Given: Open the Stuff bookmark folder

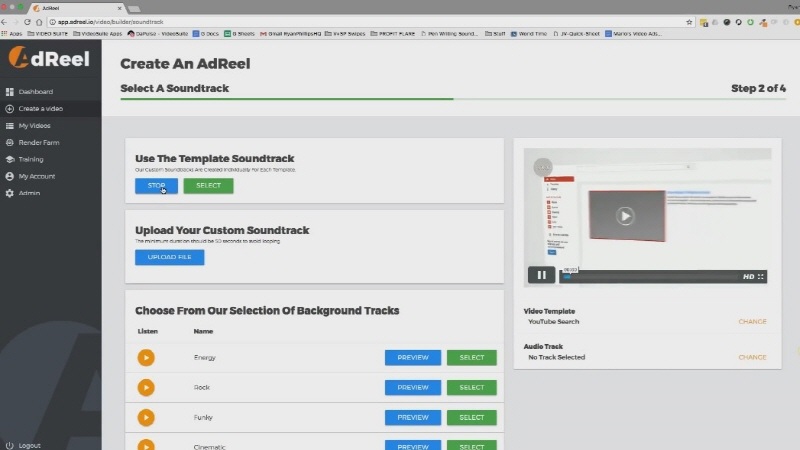Looking at the screenshot, I should 495,34.
